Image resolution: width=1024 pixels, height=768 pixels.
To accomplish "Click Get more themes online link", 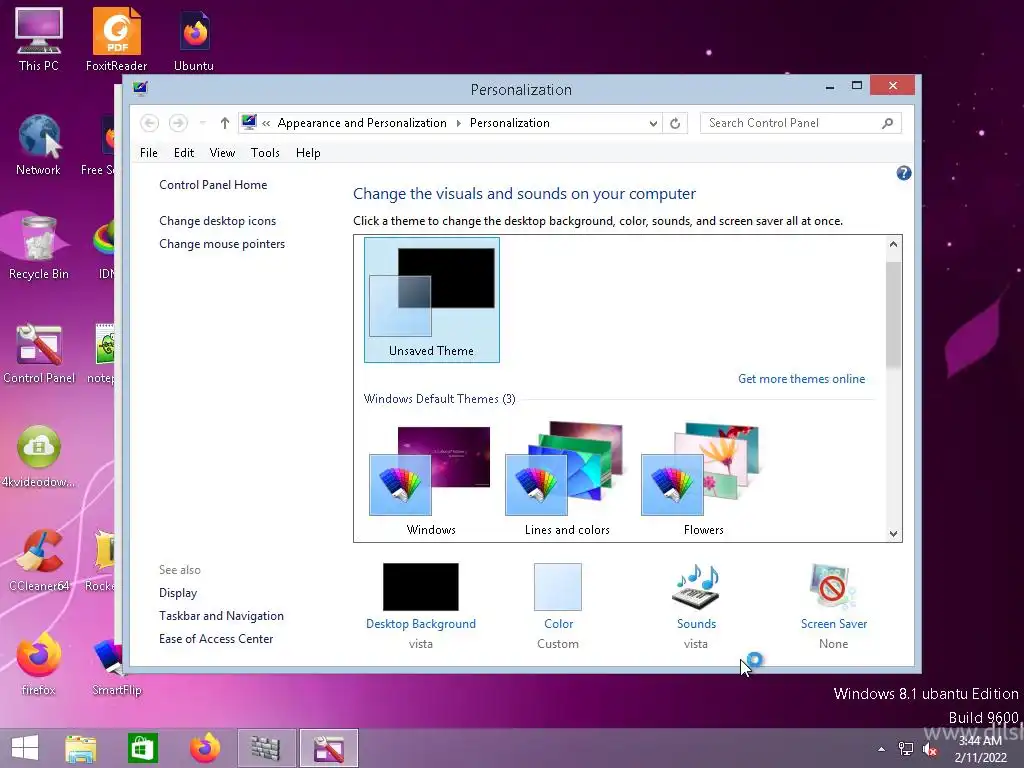I will click(801, 379).
